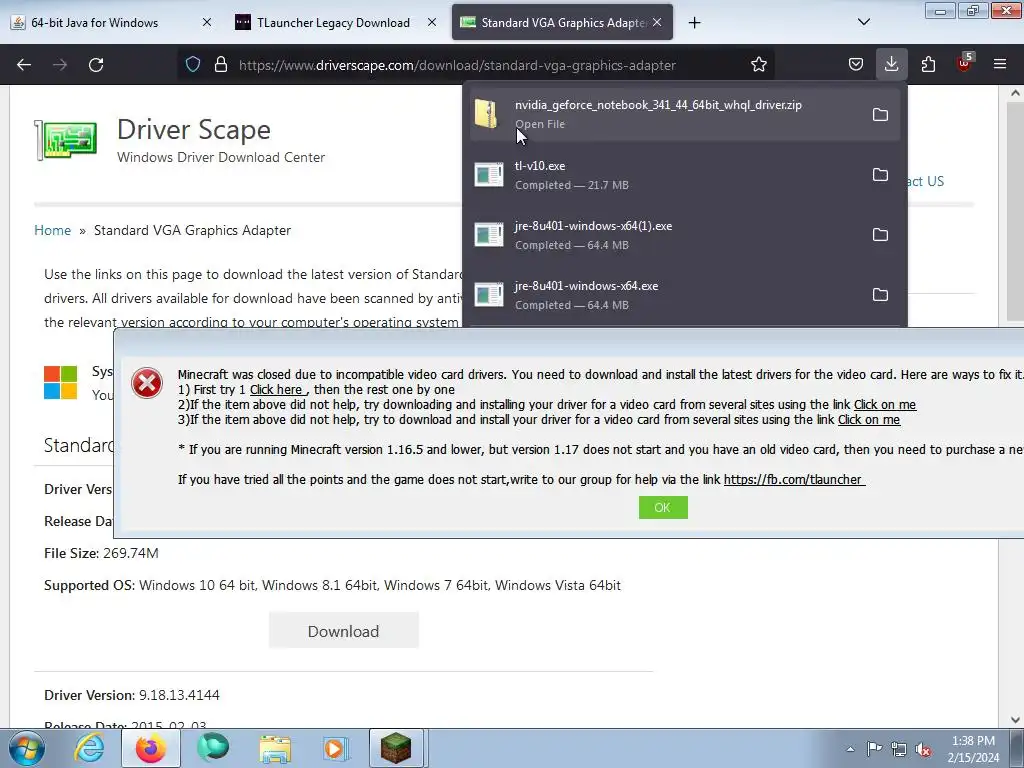Click the red error icon in dialog
This screenshot has height=768, width=1024.
tap(147, 383)
